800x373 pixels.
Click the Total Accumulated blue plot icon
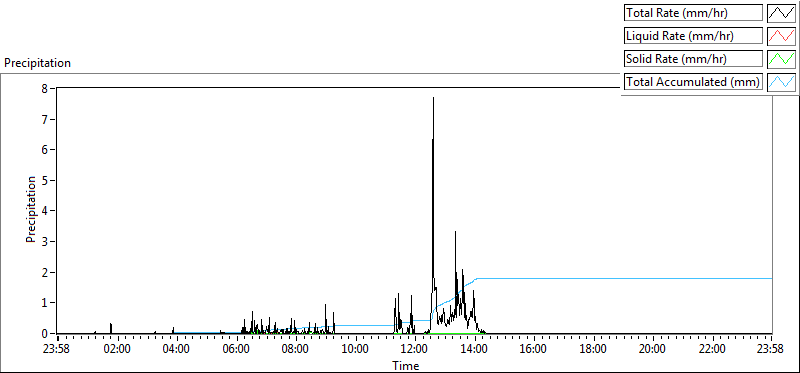pos(781,82)
